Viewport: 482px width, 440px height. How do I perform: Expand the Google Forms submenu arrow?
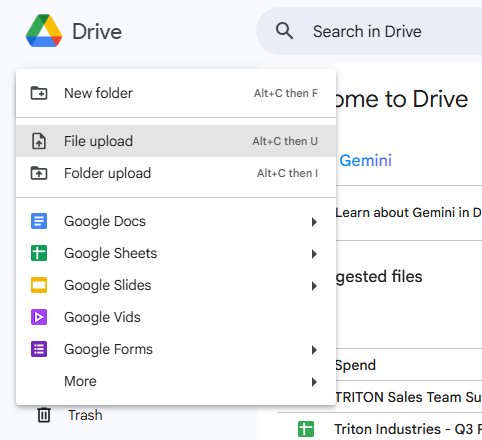coord(314,350)
